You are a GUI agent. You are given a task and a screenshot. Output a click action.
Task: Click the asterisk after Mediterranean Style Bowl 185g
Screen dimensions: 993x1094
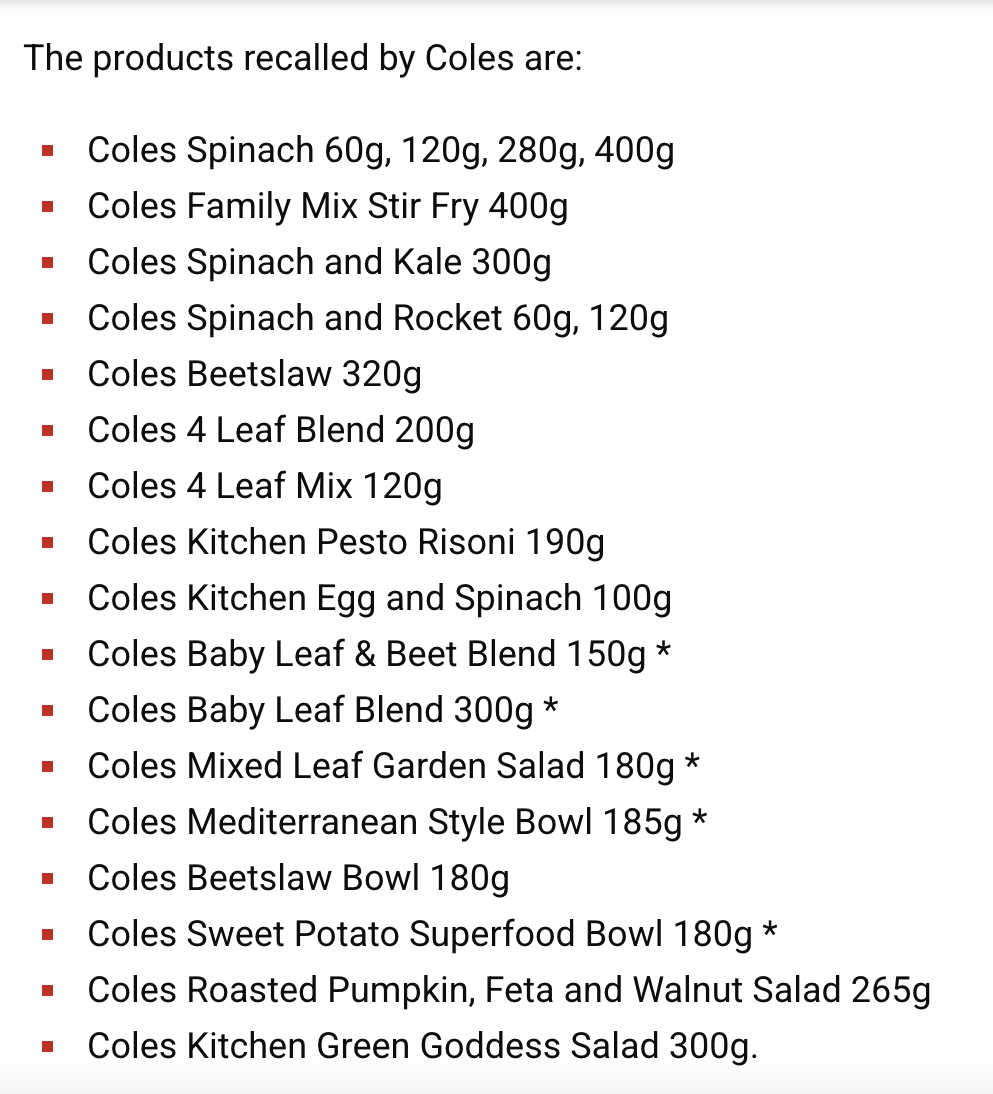tap(699, 818)
